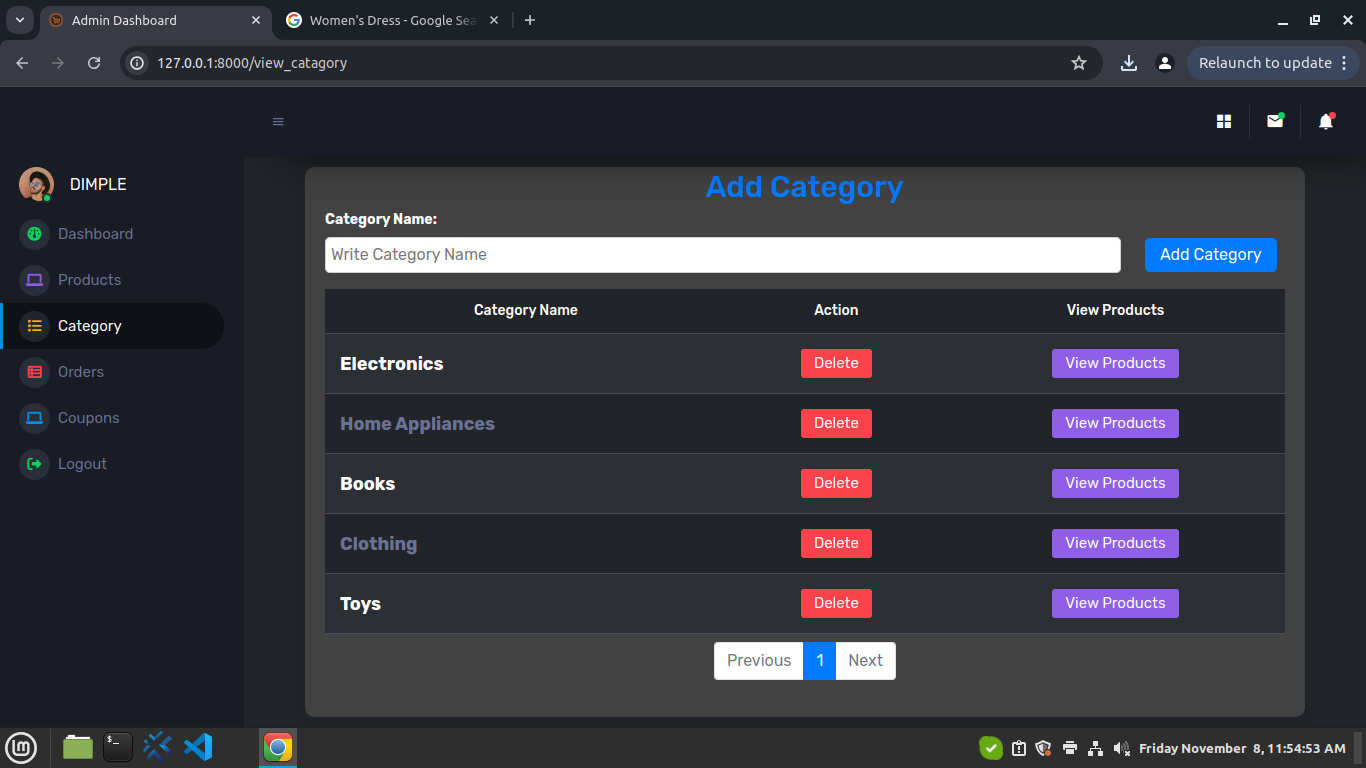Delete the Toys category
The height and width of the screenshot is (768, 1366).
(x=836, y=603)
